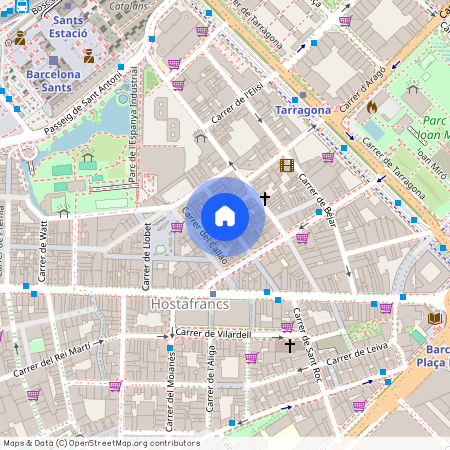The width and height of the screenshot is (450, 450).
Task: Click the shop cart above Carrer de Vilardell
Action: point(287,327)
